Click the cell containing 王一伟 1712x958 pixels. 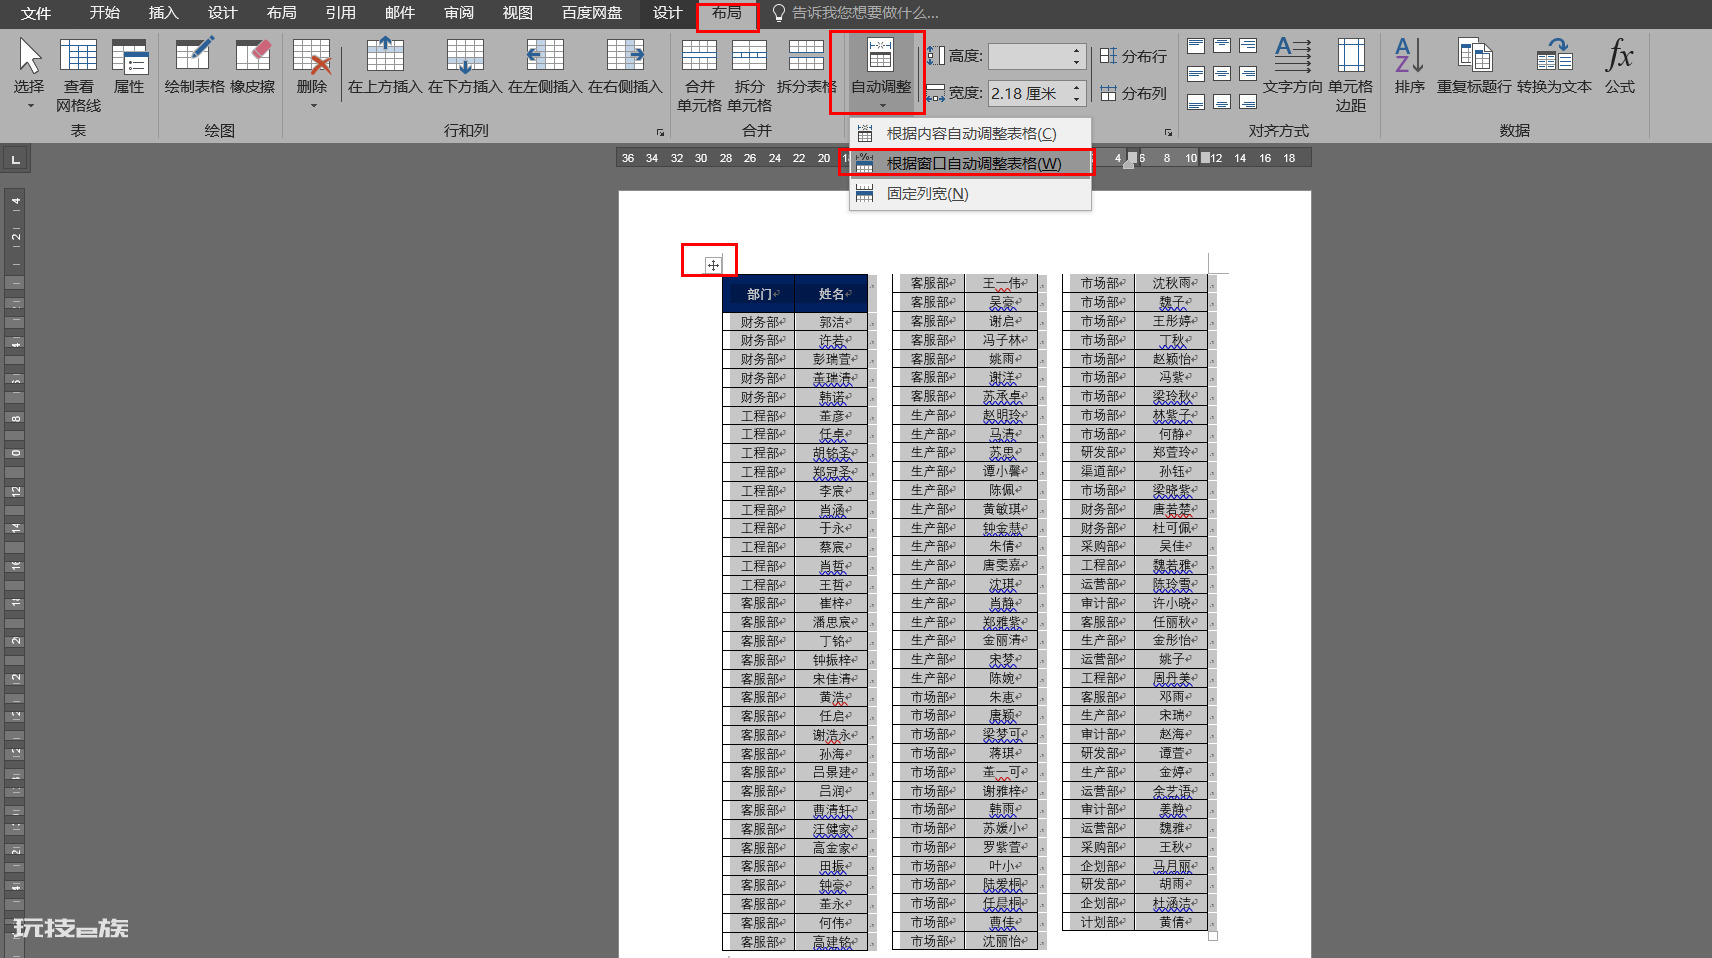click(x=1001, y=283)
